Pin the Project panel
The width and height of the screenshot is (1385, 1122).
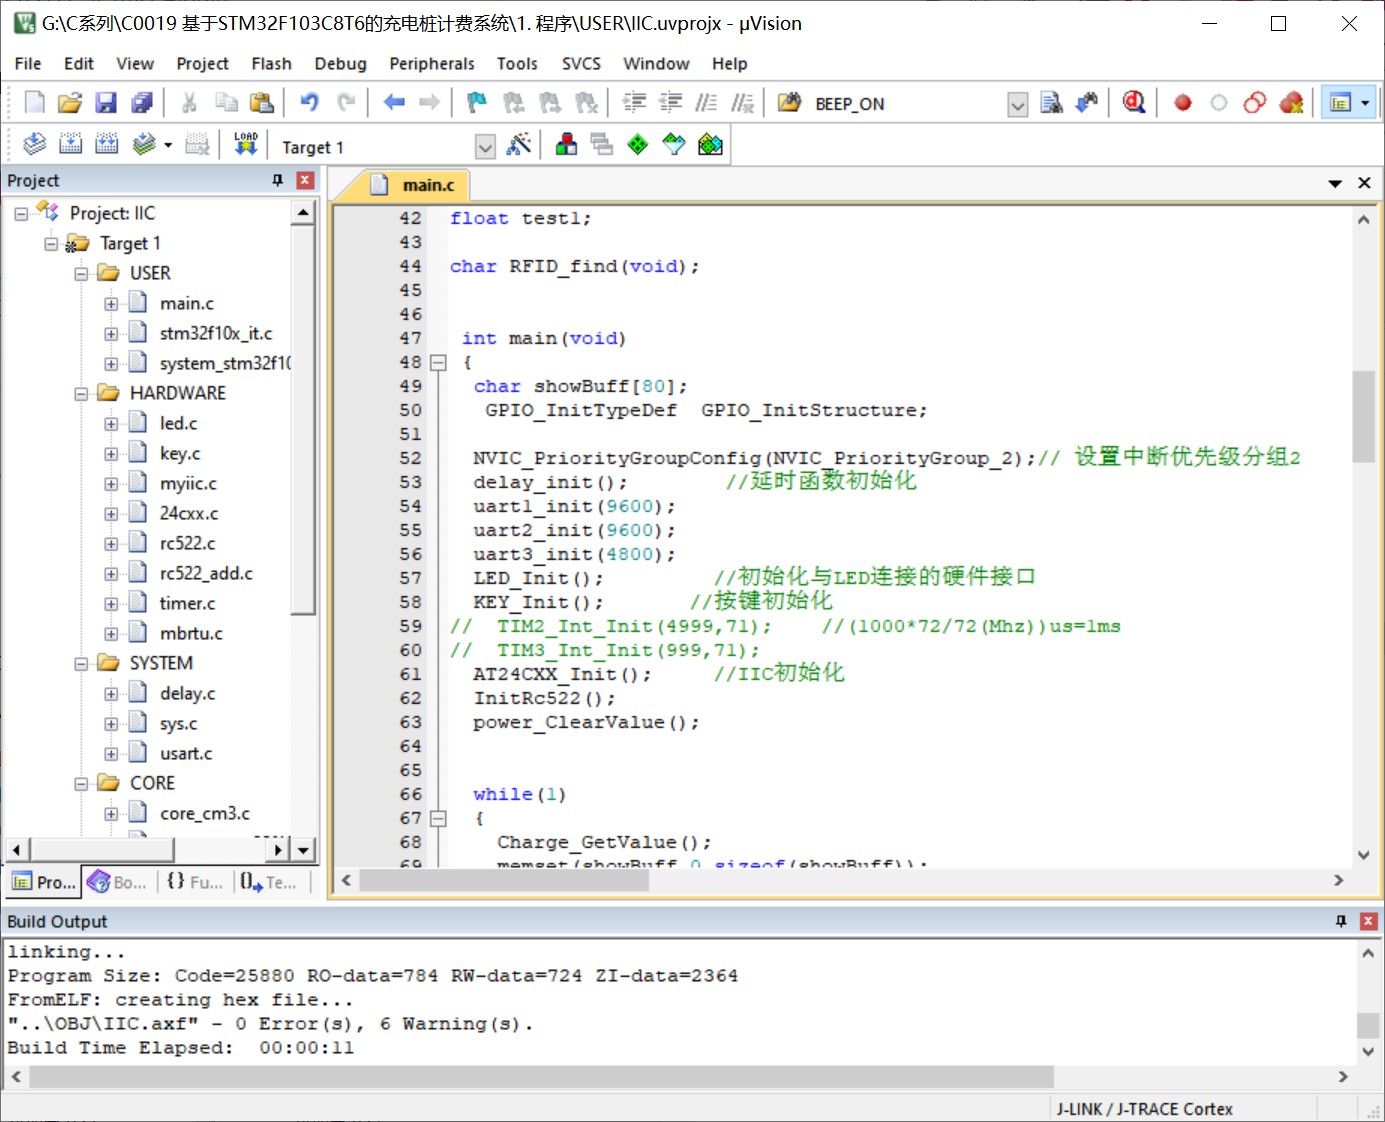pos(278,180)
